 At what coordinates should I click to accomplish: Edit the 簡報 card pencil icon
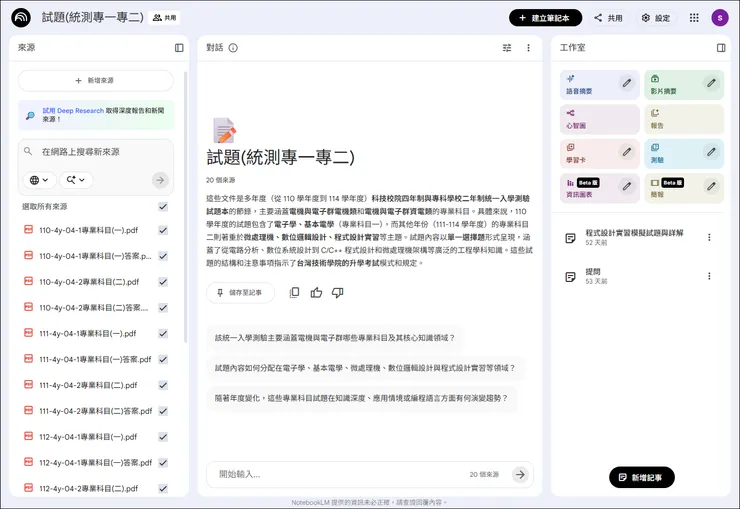click(x=711, y=186)
